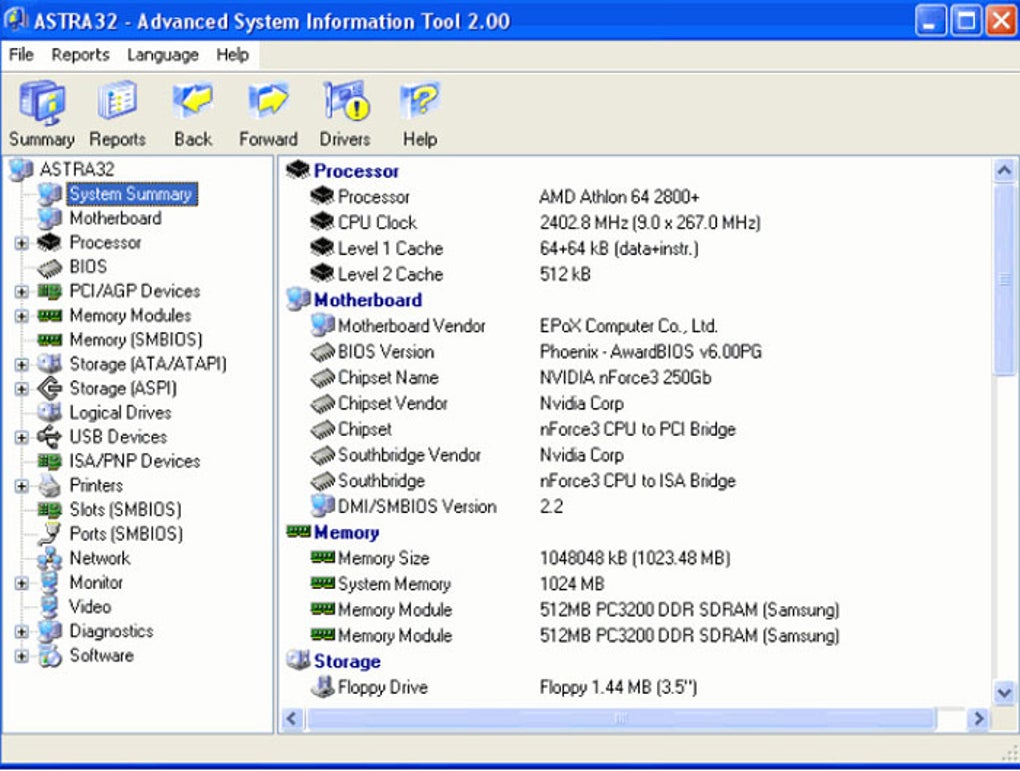This screenshot has height=771, width=1020.
Task: Click the 'Level 1 Cache' row label
Action: (390, 249)
